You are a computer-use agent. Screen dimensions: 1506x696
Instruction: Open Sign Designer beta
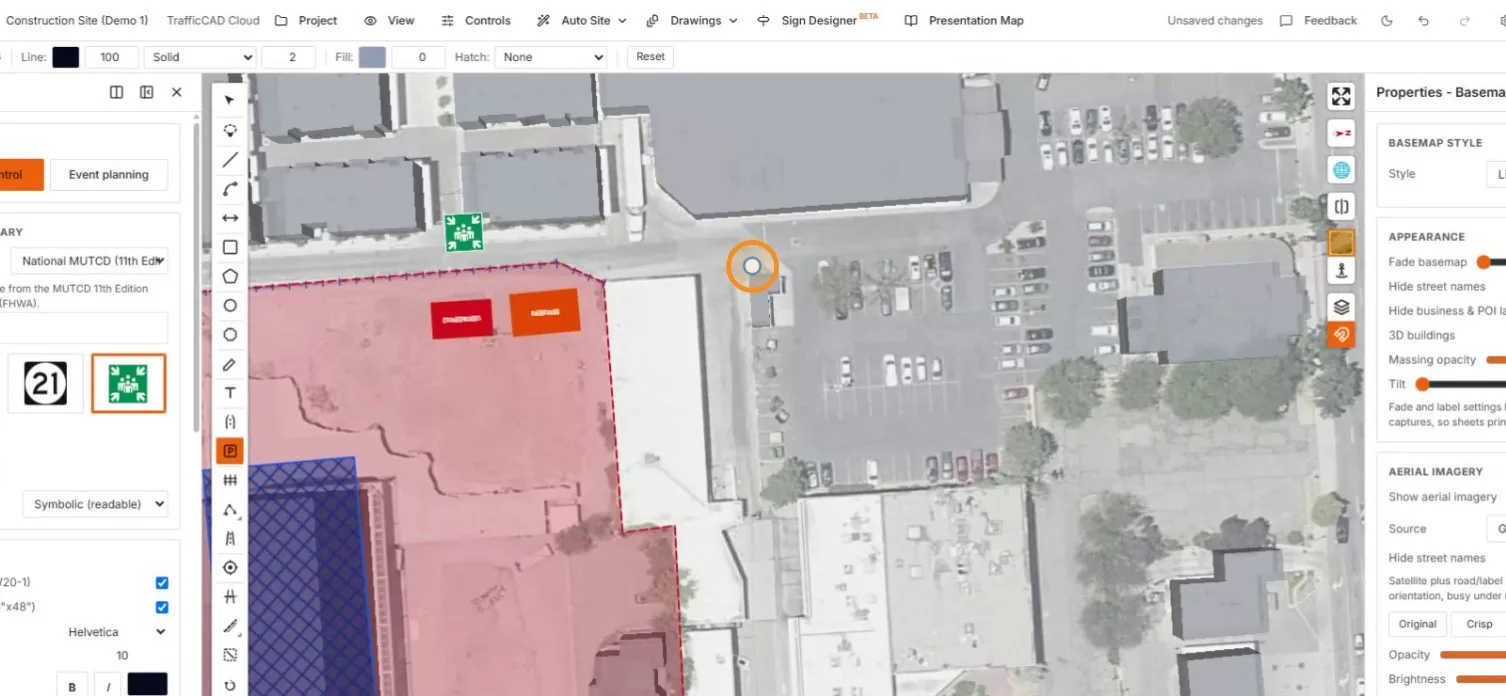pyautogui.click(x=817, y=20)
